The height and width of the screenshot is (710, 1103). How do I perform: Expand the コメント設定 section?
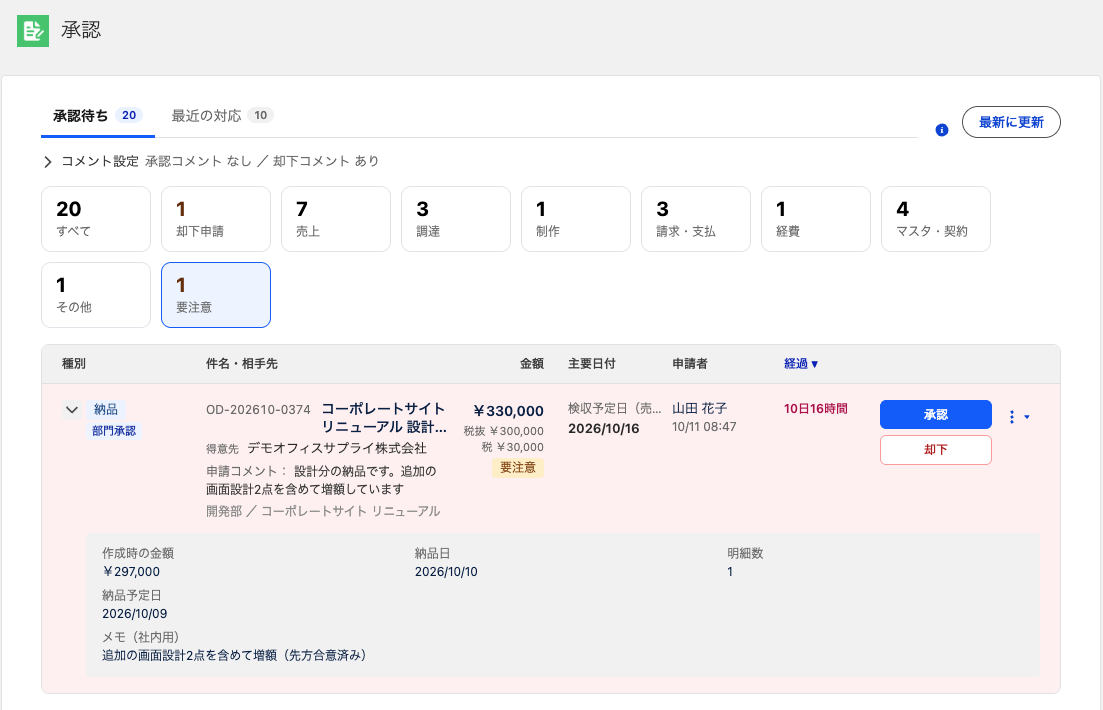[x=47, y=162]
